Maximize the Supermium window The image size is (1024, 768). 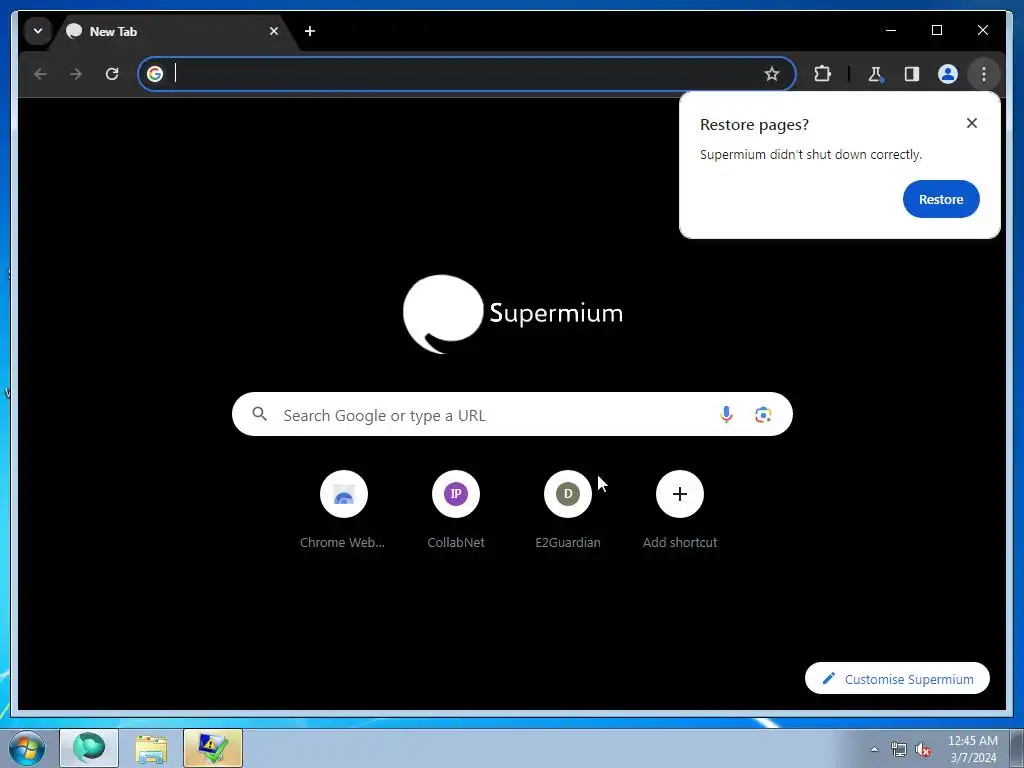pos(936,30)
